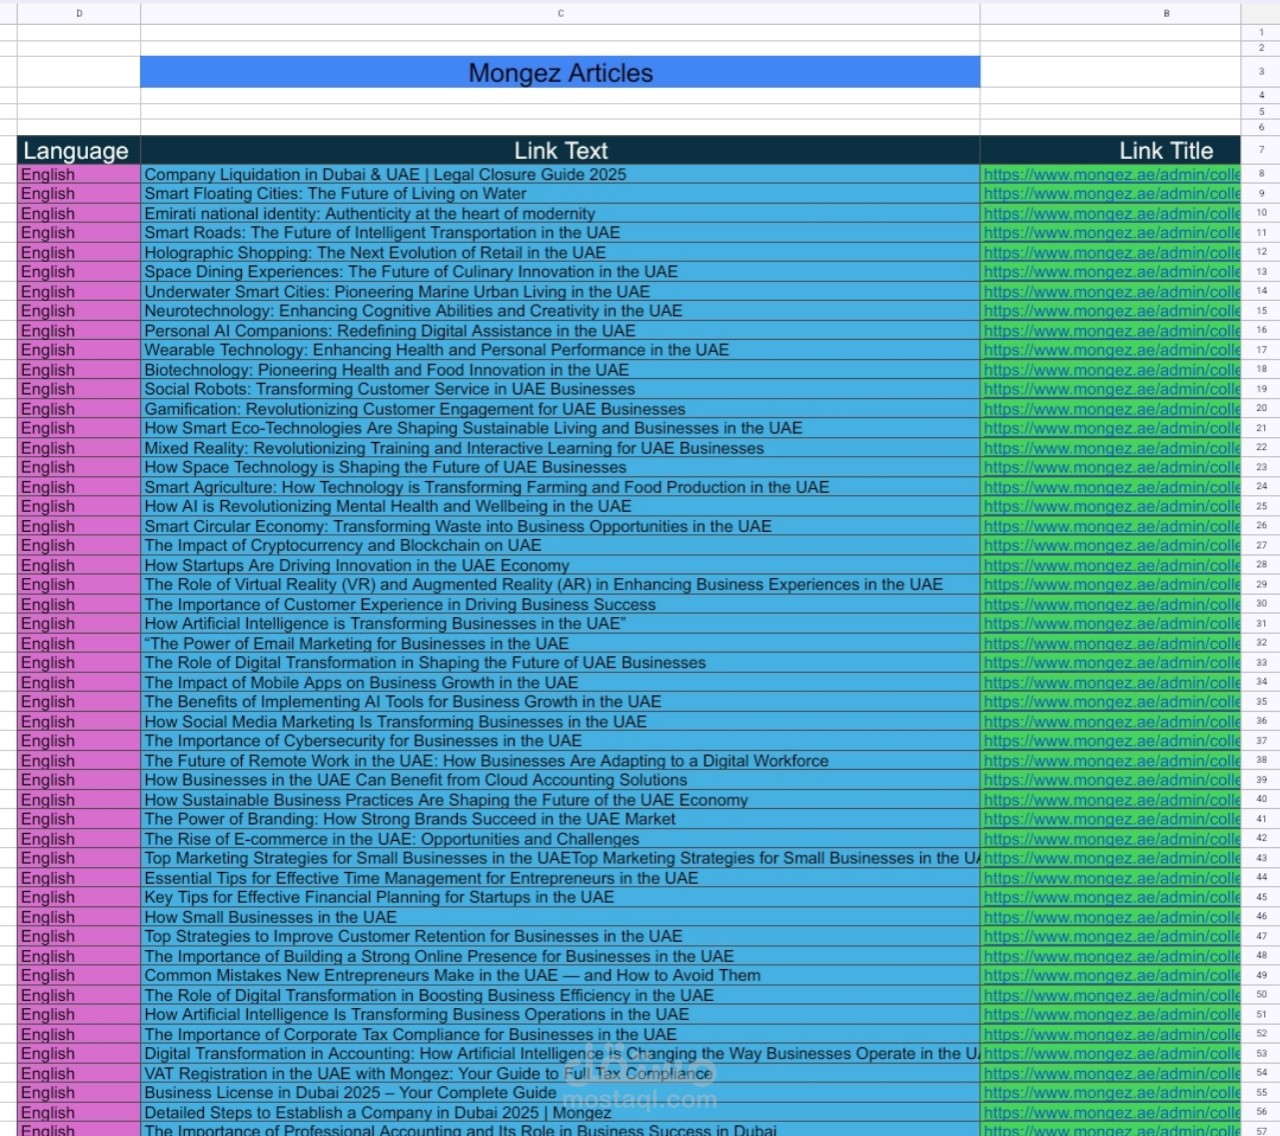Click 'Role of Virtual Reality (VR)' cell

[560, 584]
